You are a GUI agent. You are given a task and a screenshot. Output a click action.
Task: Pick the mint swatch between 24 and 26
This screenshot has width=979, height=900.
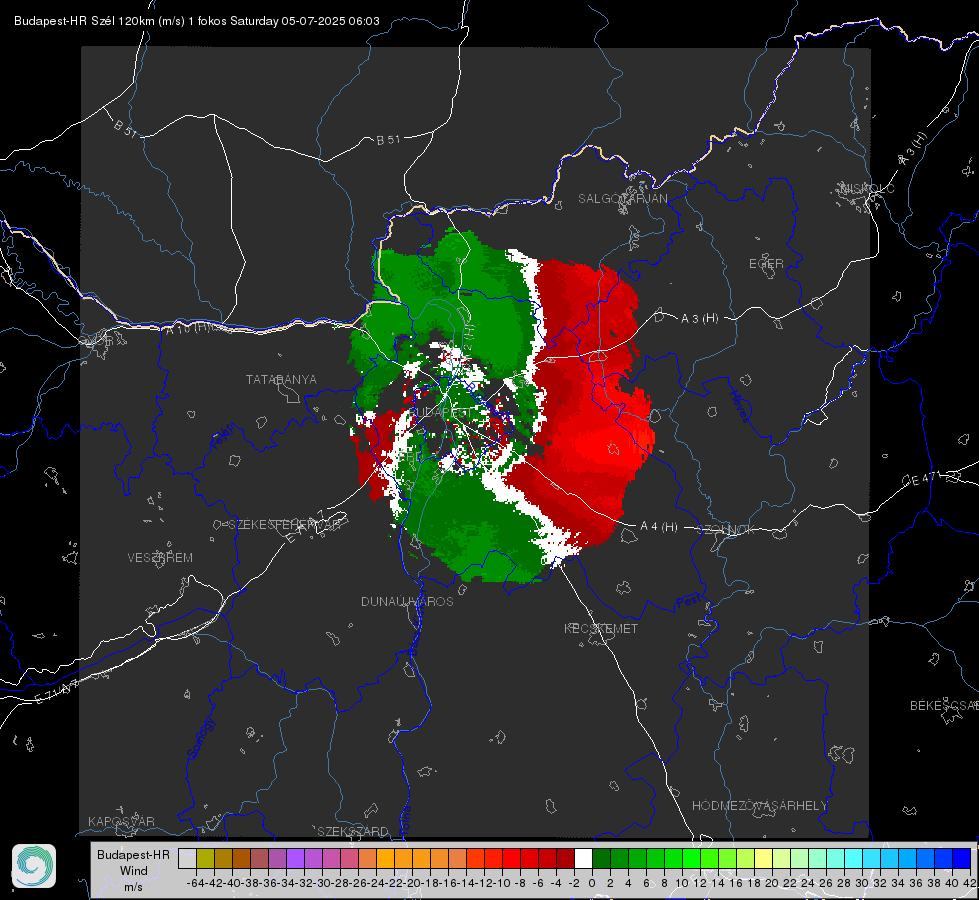pos(817,858)
